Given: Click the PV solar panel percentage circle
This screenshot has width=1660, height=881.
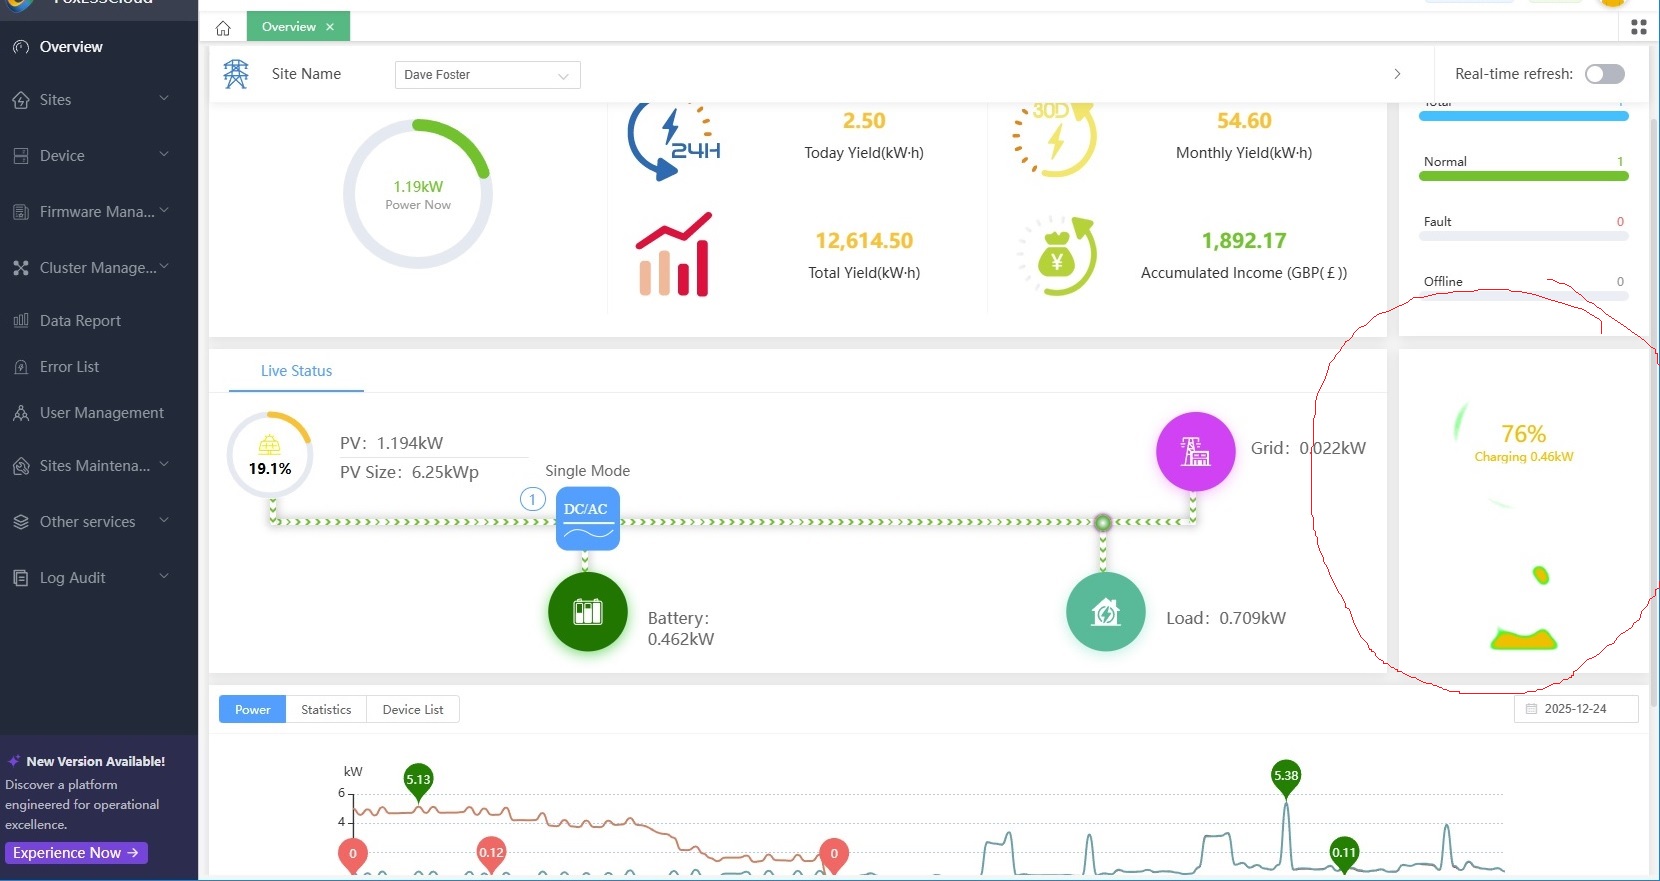Looking at the screenshot, I should coord(270,455).
